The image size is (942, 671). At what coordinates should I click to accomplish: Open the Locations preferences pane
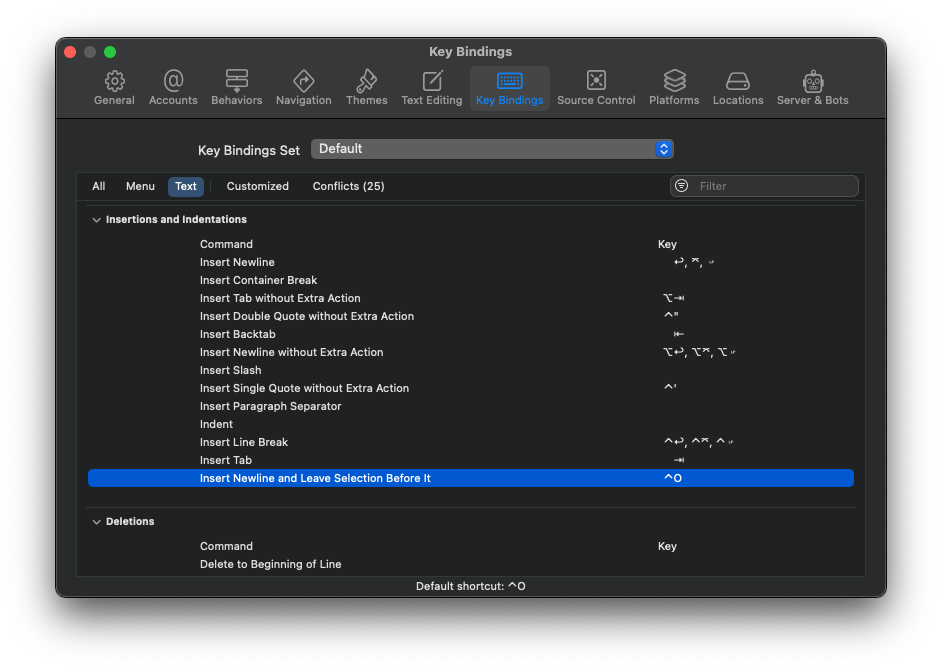(738, 87)
